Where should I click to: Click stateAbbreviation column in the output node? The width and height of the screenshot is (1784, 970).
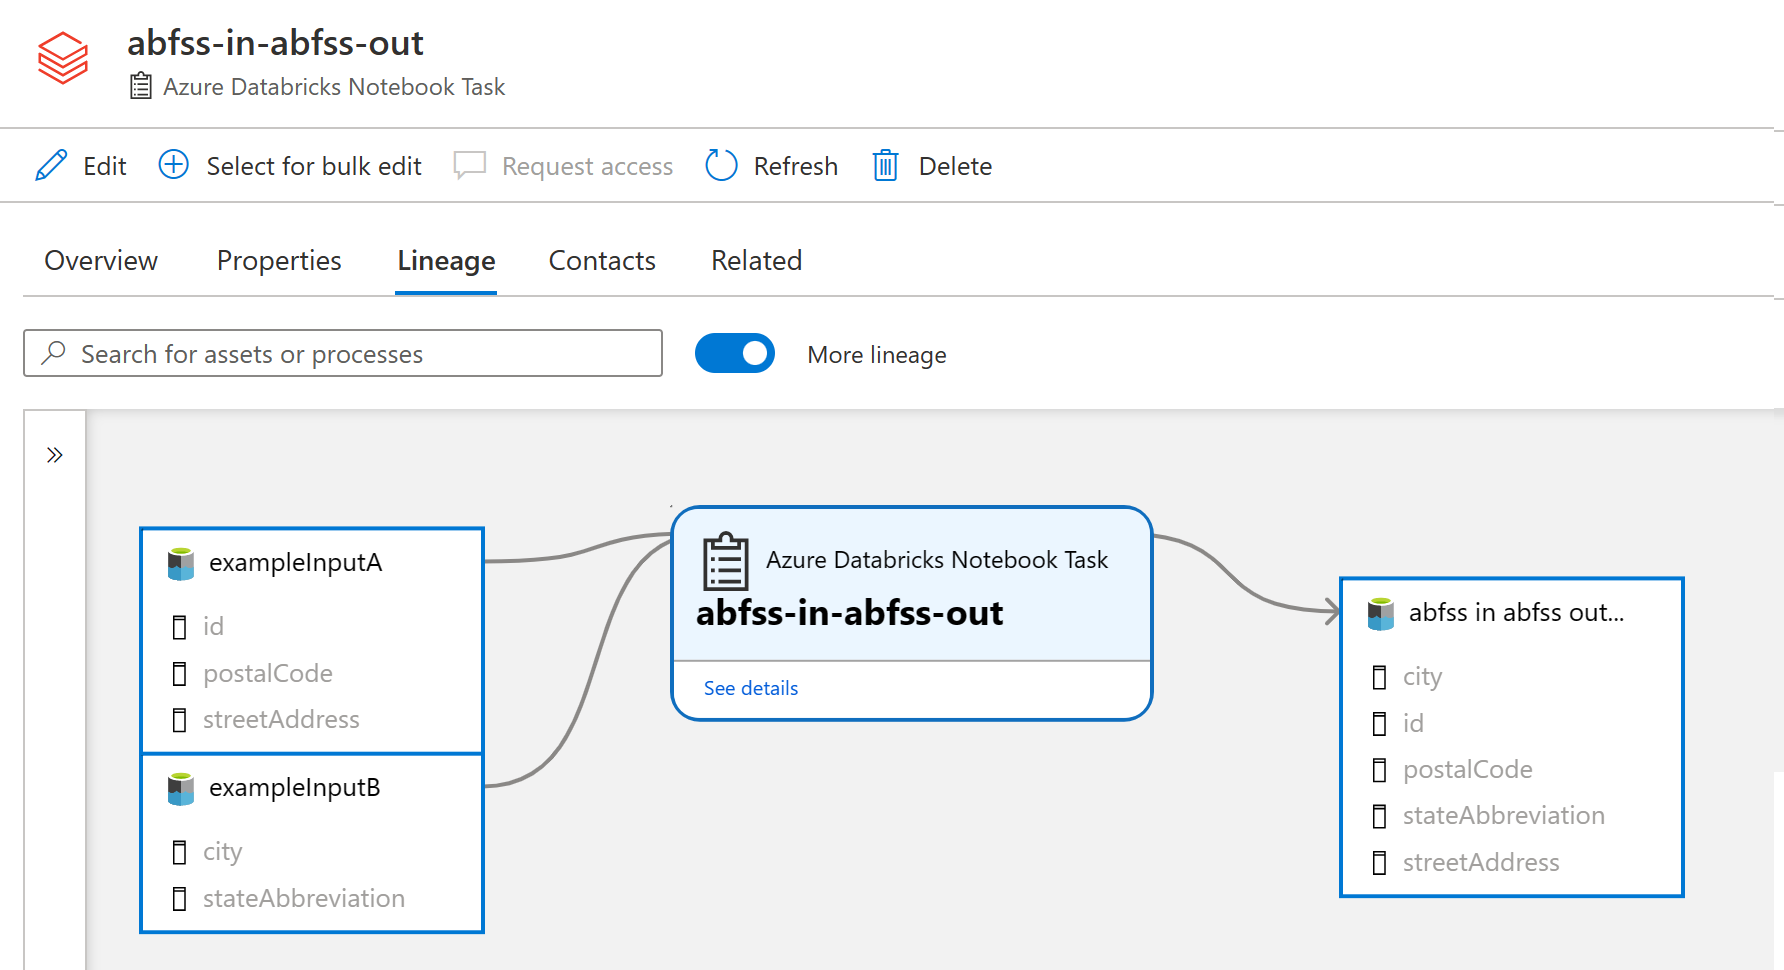(1504, 816)
